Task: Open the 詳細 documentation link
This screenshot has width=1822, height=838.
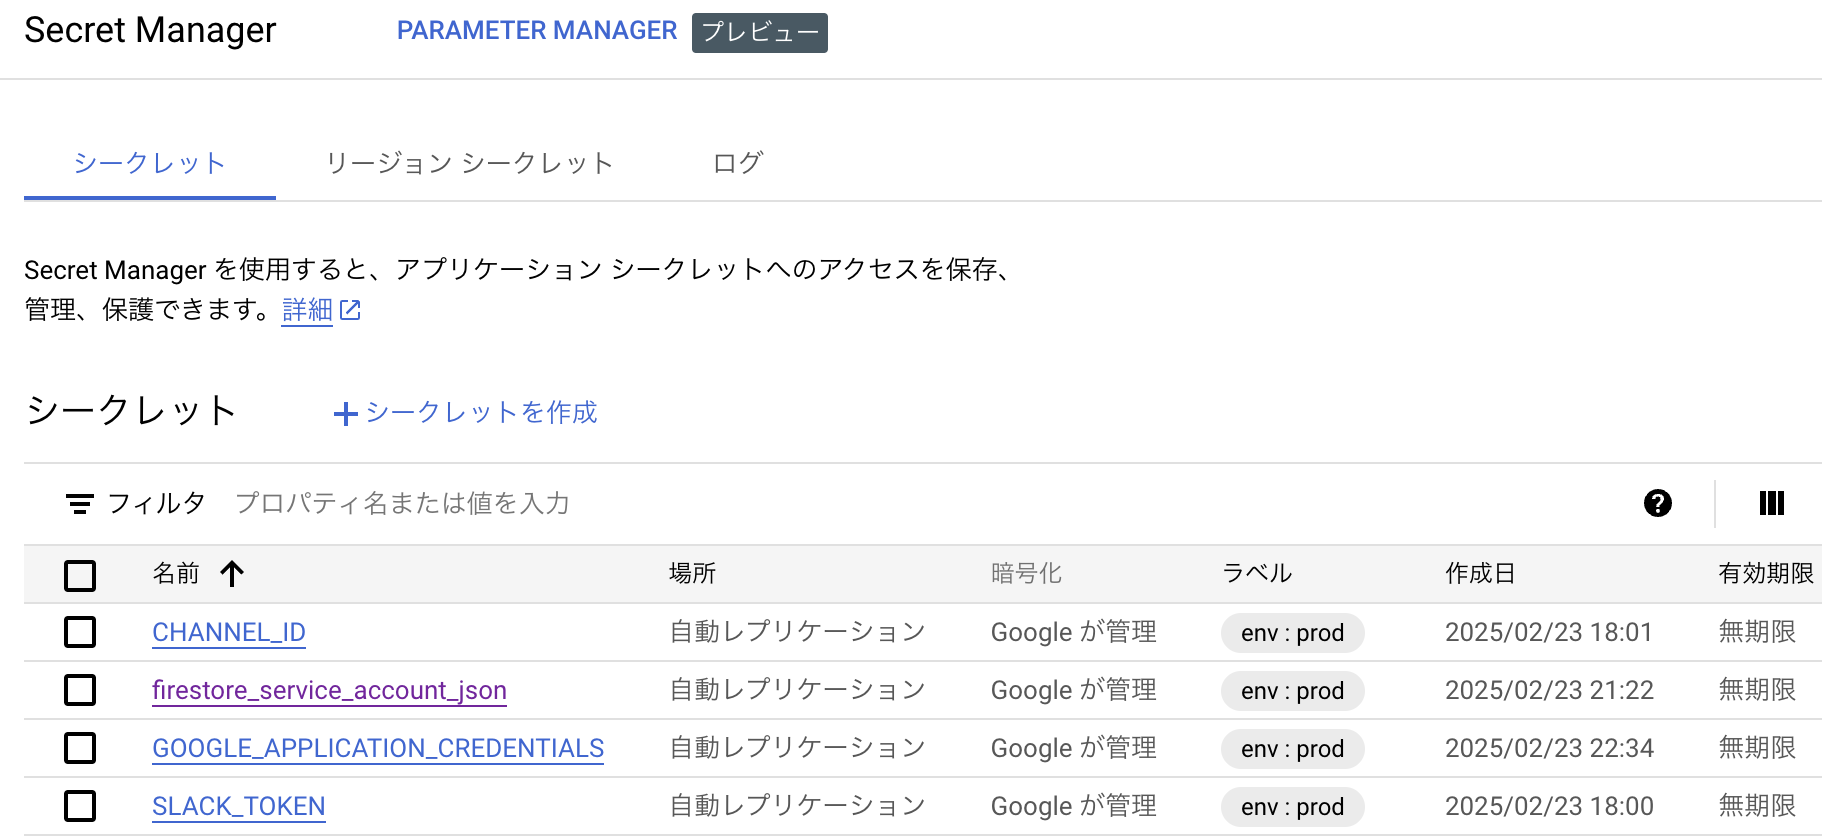Action: coord(307,311)
